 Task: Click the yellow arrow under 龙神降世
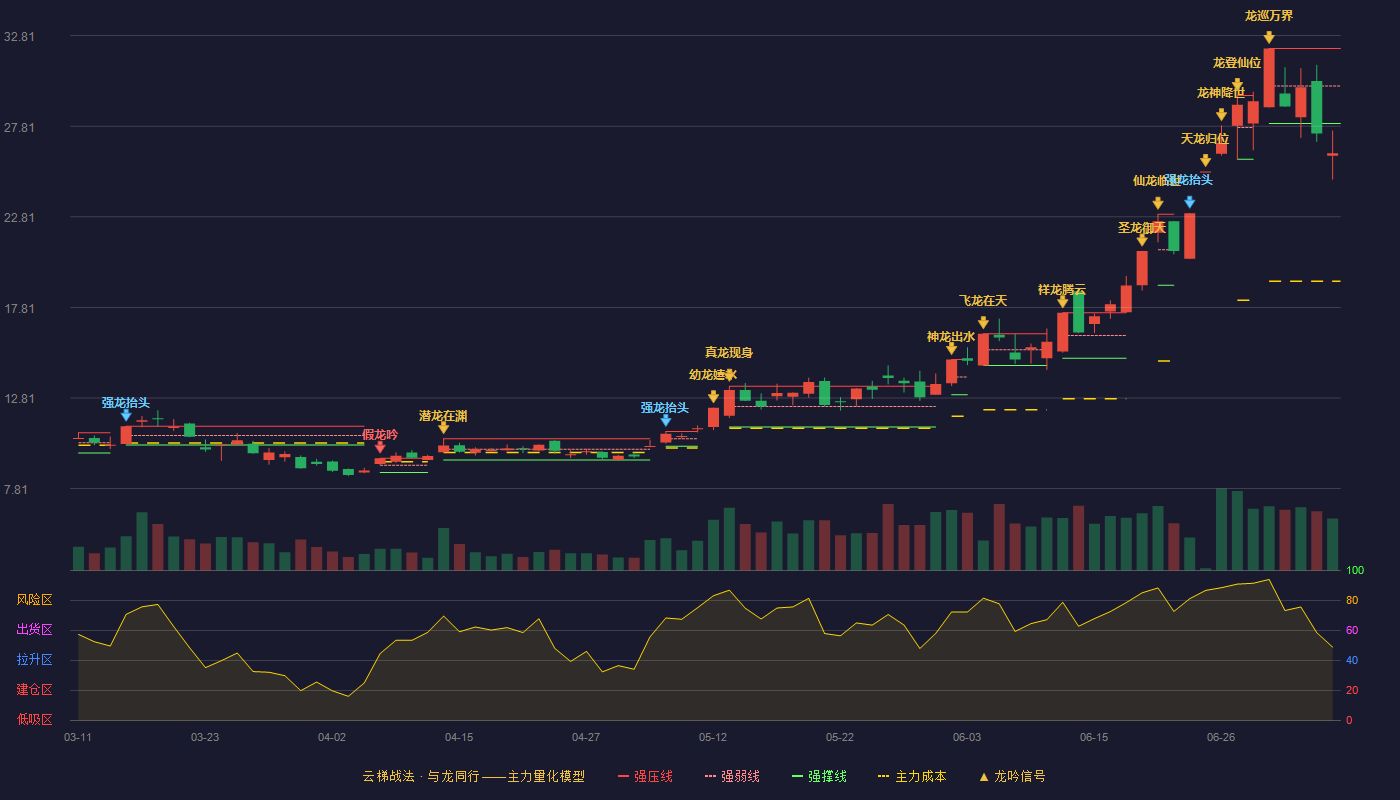[1222, 115]
